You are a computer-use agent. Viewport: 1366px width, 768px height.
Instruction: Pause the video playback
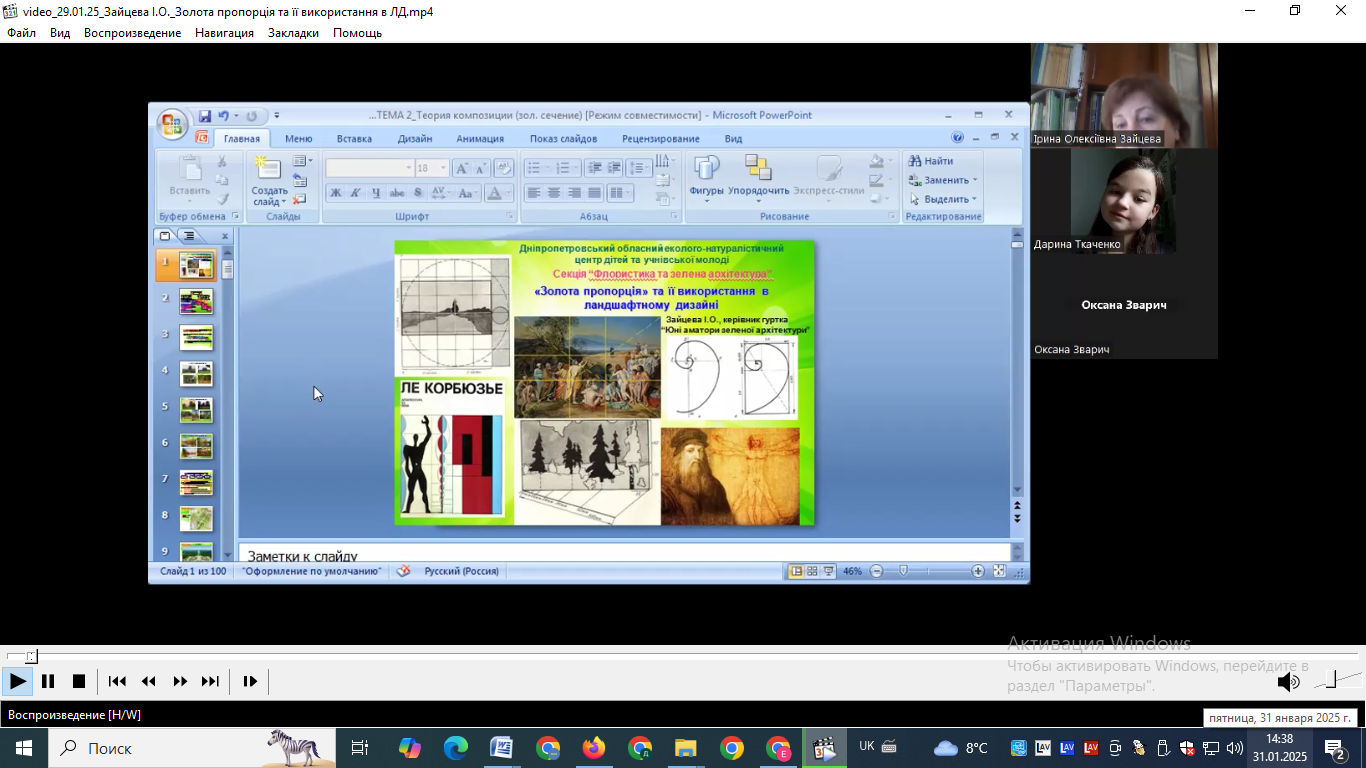coord(48,681)
